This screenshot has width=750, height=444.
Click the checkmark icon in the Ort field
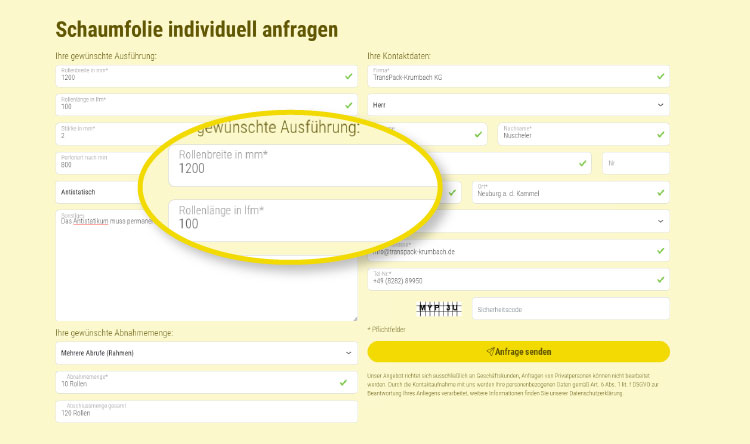point(660,192)
